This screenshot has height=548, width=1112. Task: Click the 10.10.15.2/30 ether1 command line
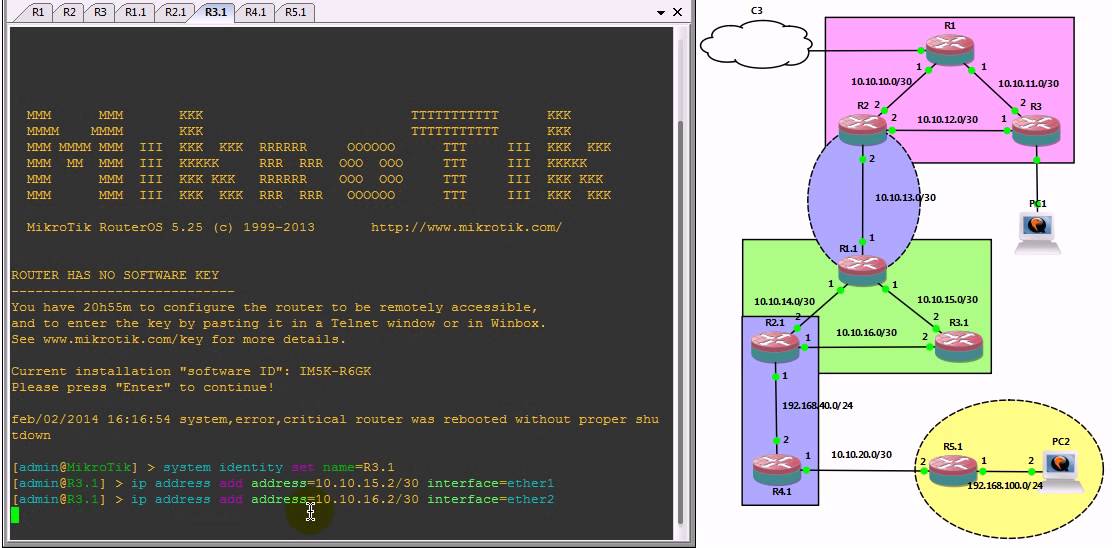343,483
